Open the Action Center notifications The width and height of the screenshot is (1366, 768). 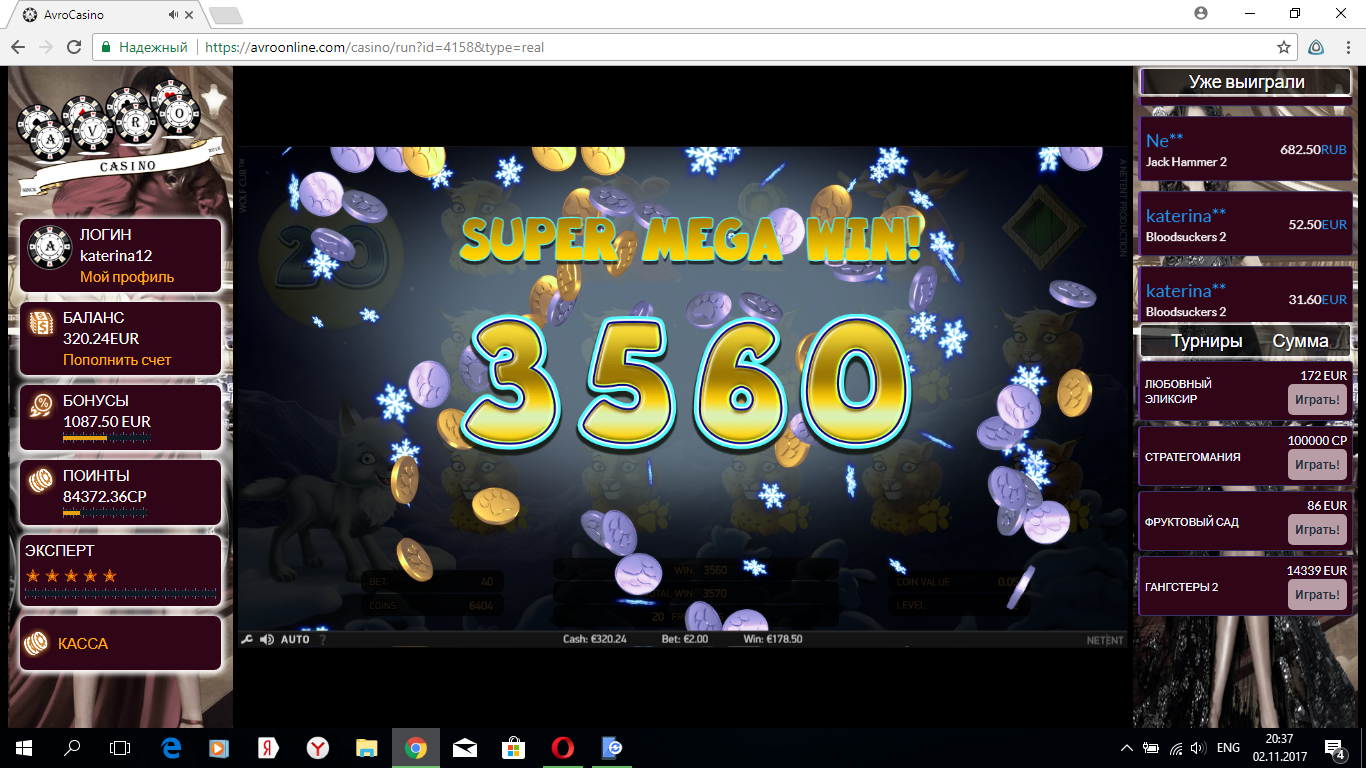pyautogui.click(x=1334, y=748)
